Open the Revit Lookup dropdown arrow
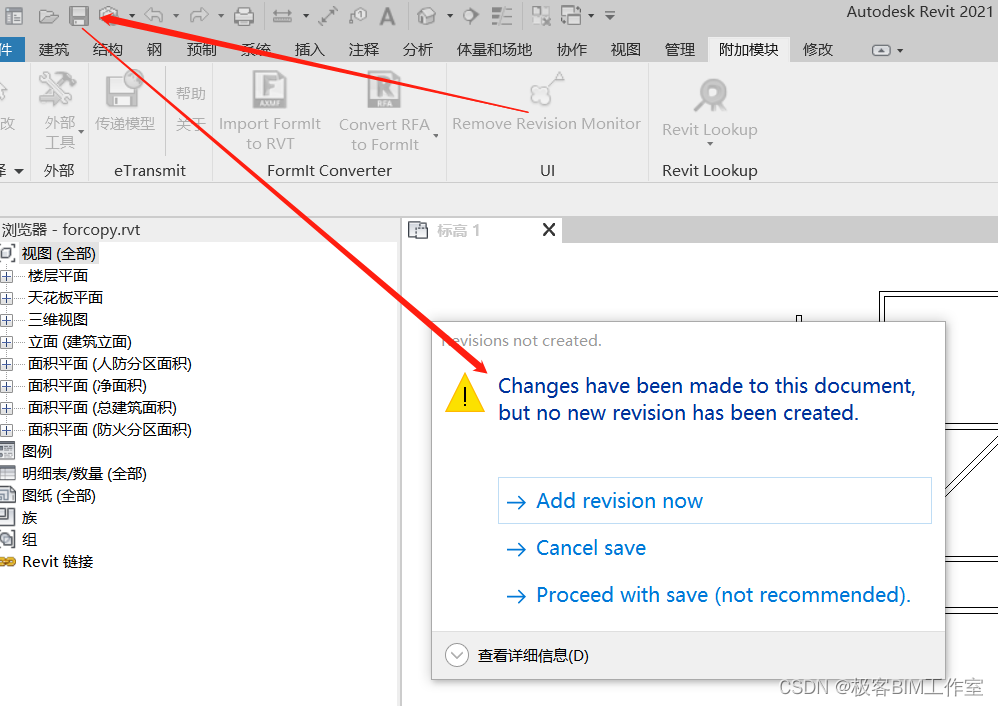Viewport: 998px width, 706px height. pyautogui.click(x=710, y=145)
